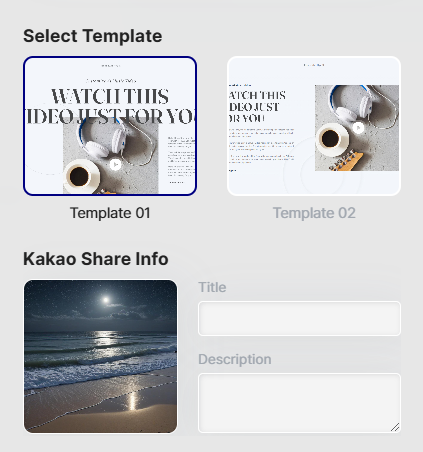Click the greyed Template 02 caption label
Image resolution: width=423 pixels, height=452 pixels.
tap(314, 213)
